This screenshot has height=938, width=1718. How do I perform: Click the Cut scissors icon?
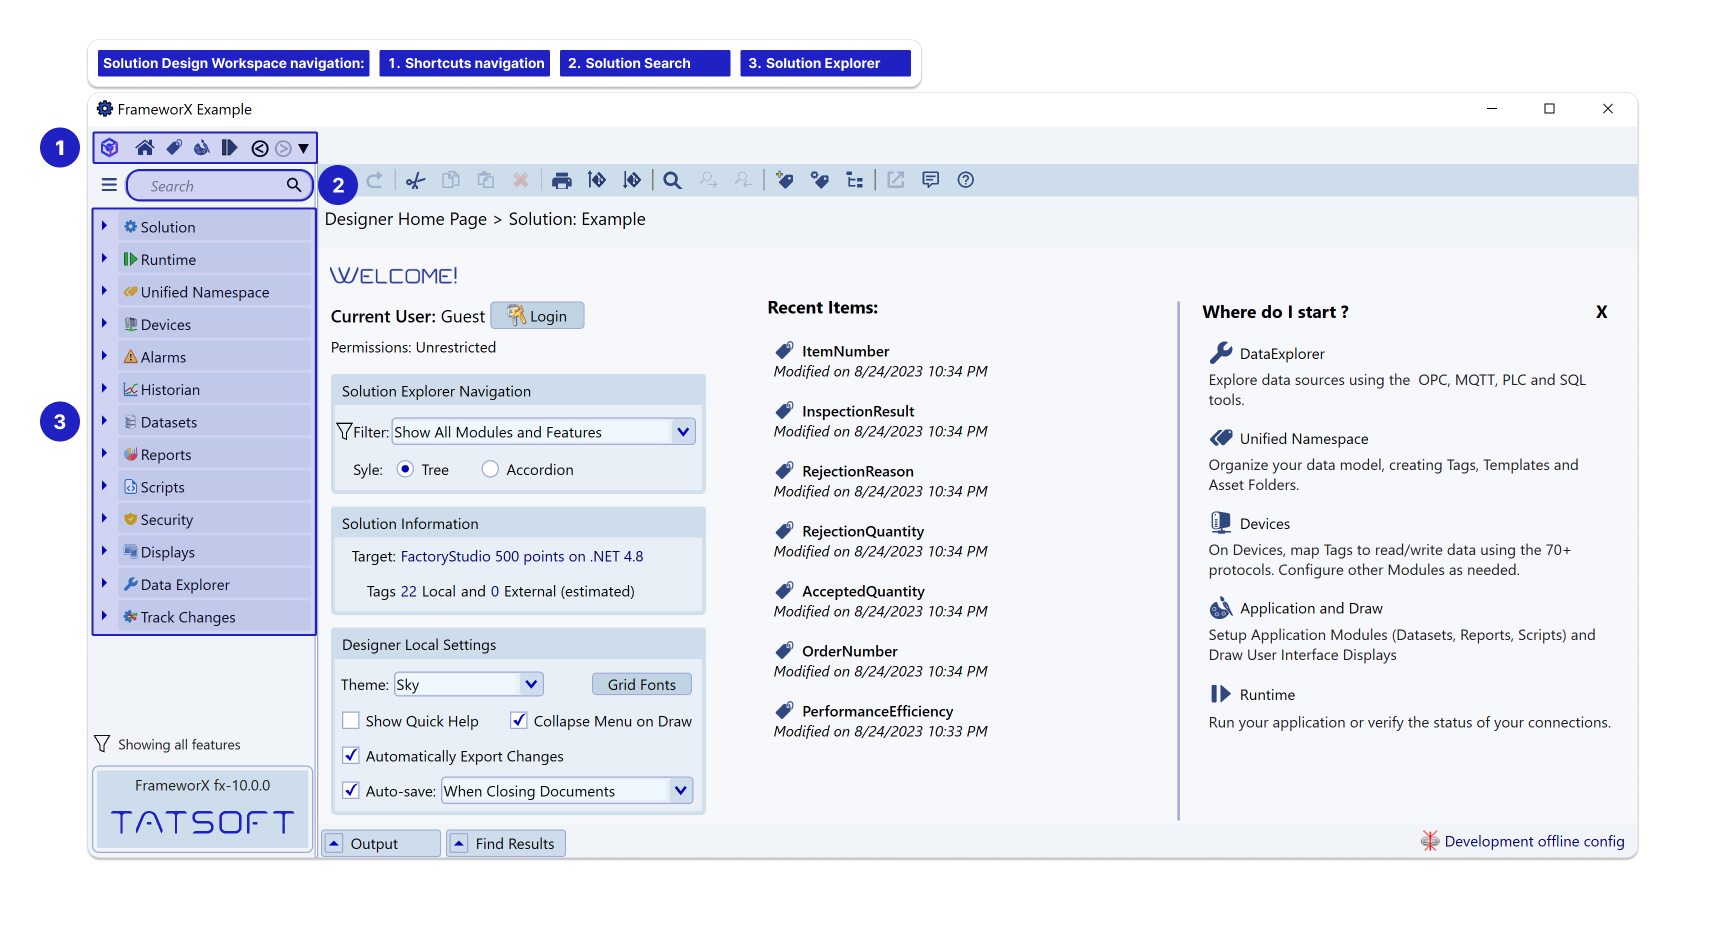click(416, 181)
